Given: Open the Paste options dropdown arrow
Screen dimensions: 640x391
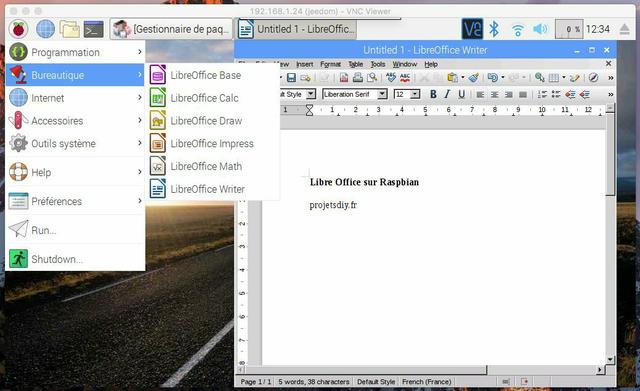Looking at the screenshot, I should (x=462, y=77).
